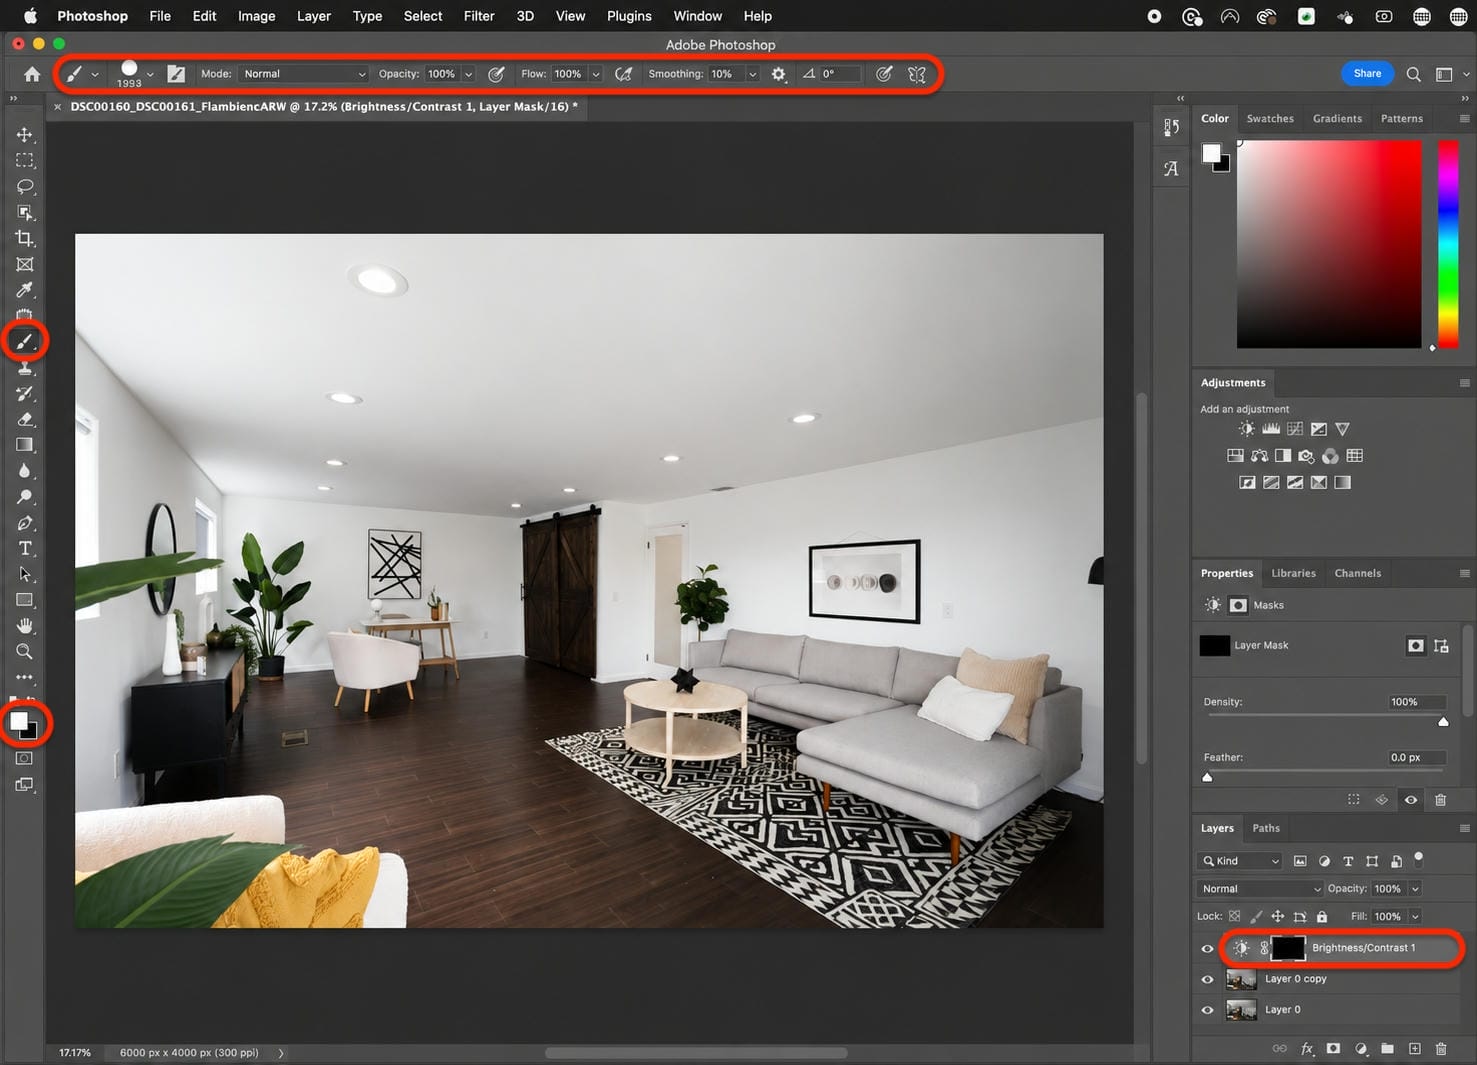Open the brush smoothing options gear

pyautogui.click(x=779, y=74)
